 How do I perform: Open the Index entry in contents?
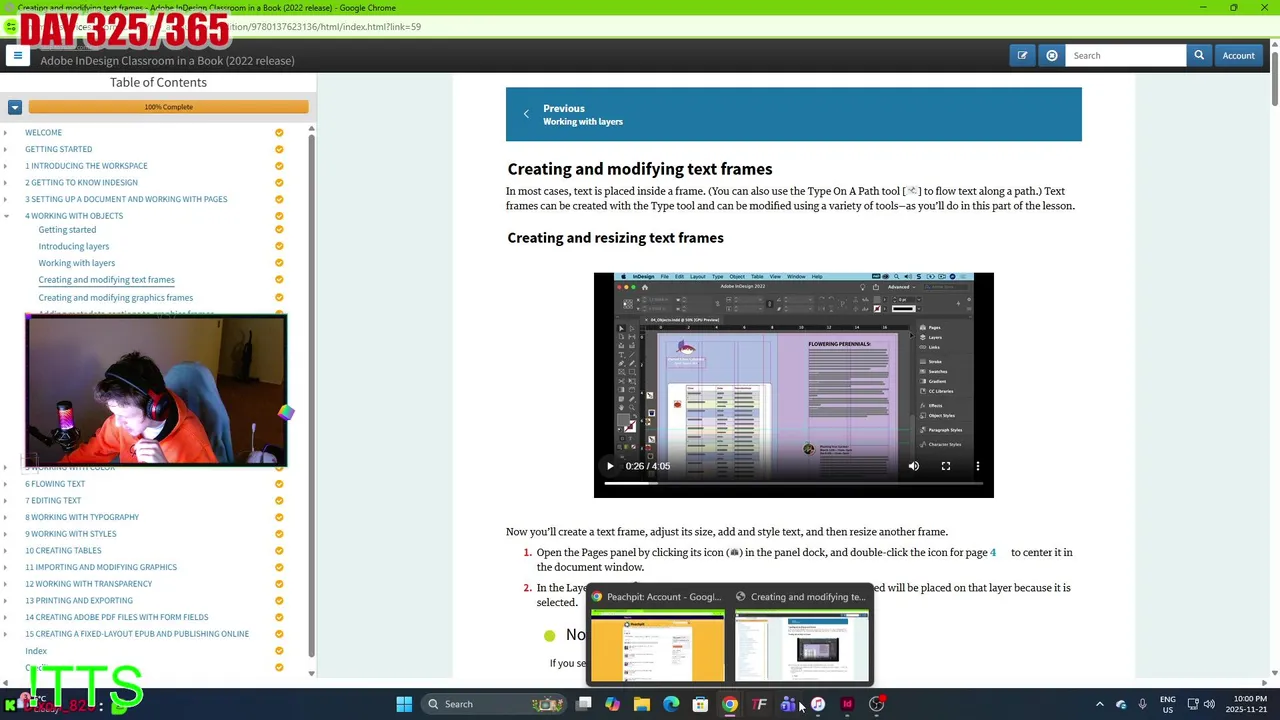(x=36, y=651)
